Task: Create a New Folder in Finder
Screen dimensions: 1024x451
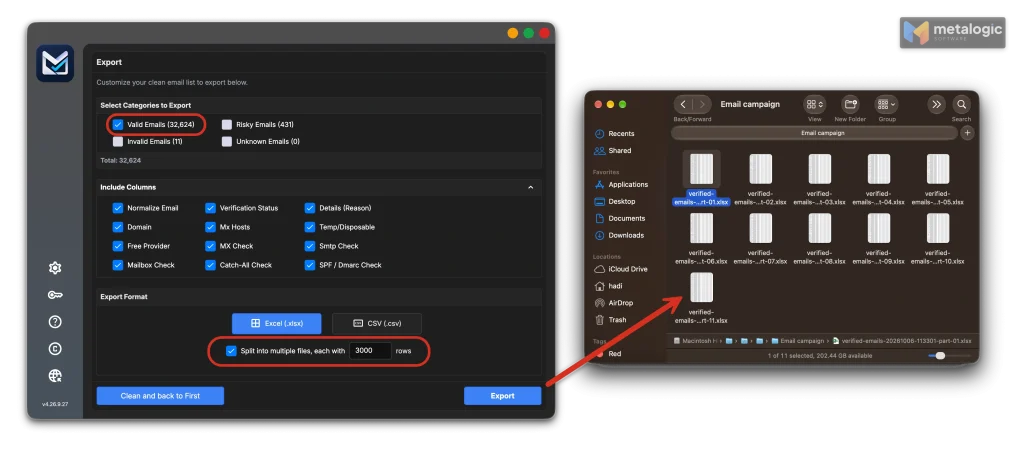Action: click(850, 104)
